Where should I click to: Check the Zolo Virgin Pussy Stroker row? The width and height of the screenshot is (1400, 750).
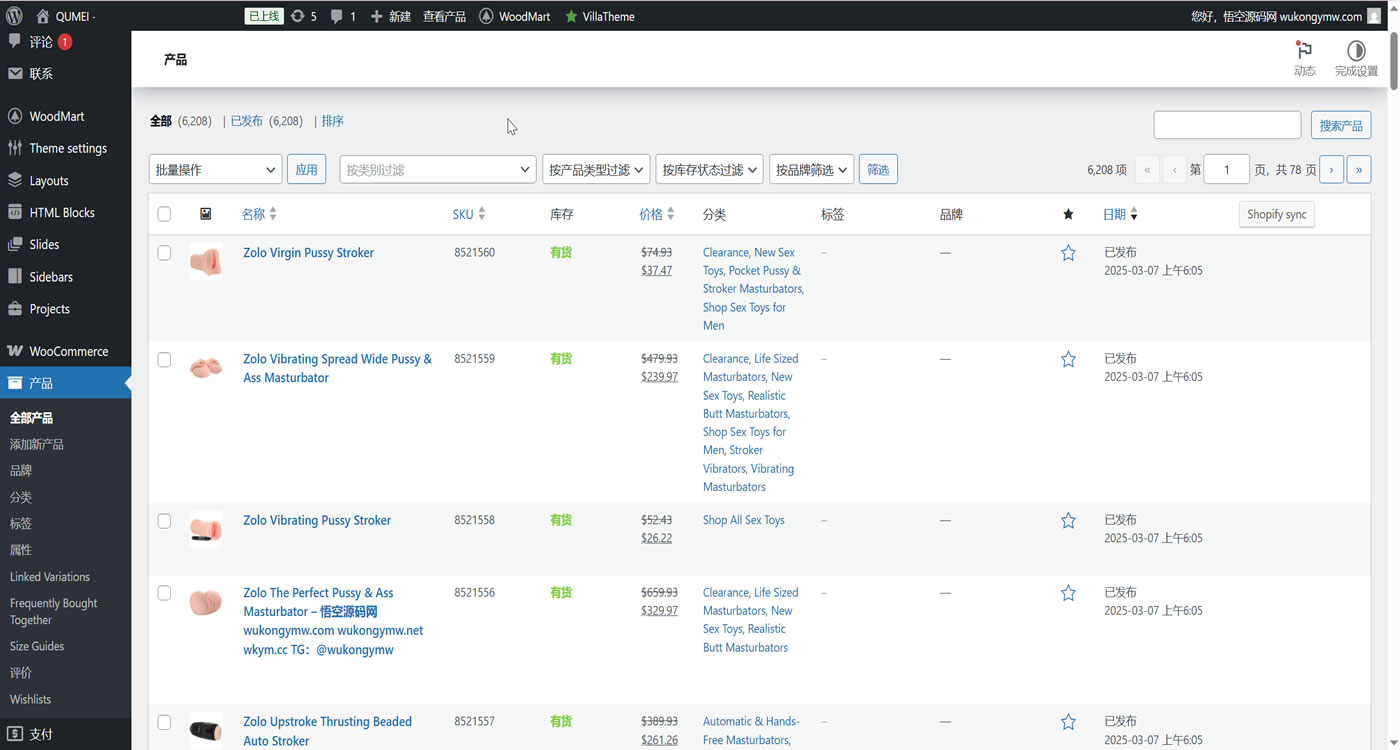click(164, 253)
